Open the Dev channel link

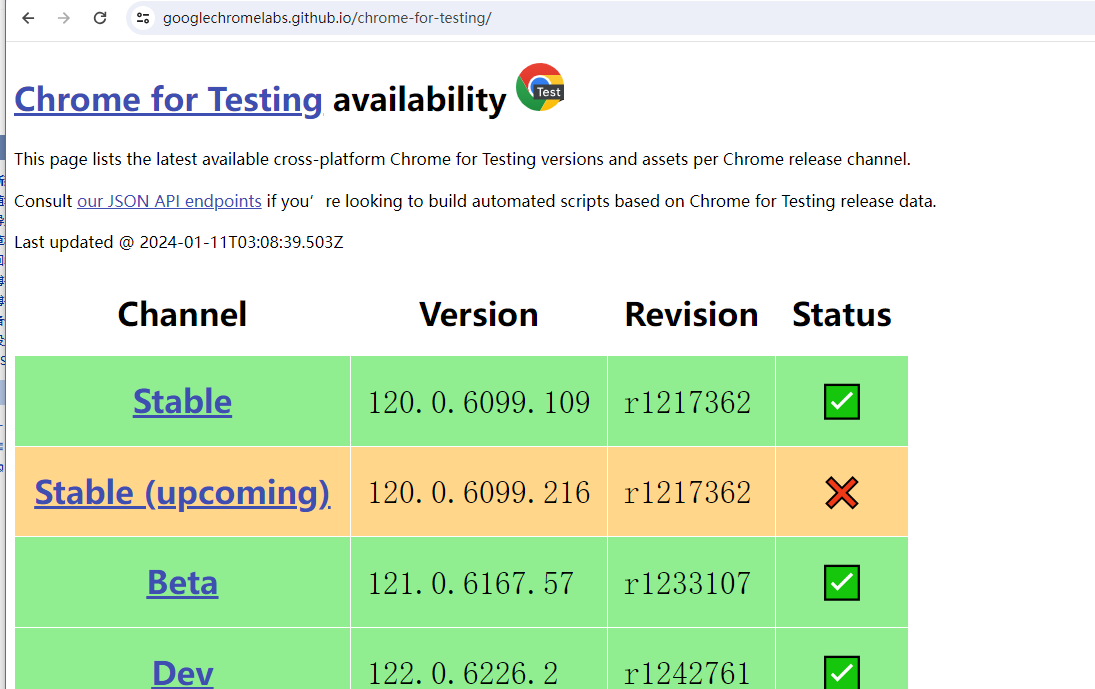[x=182, y=673]
